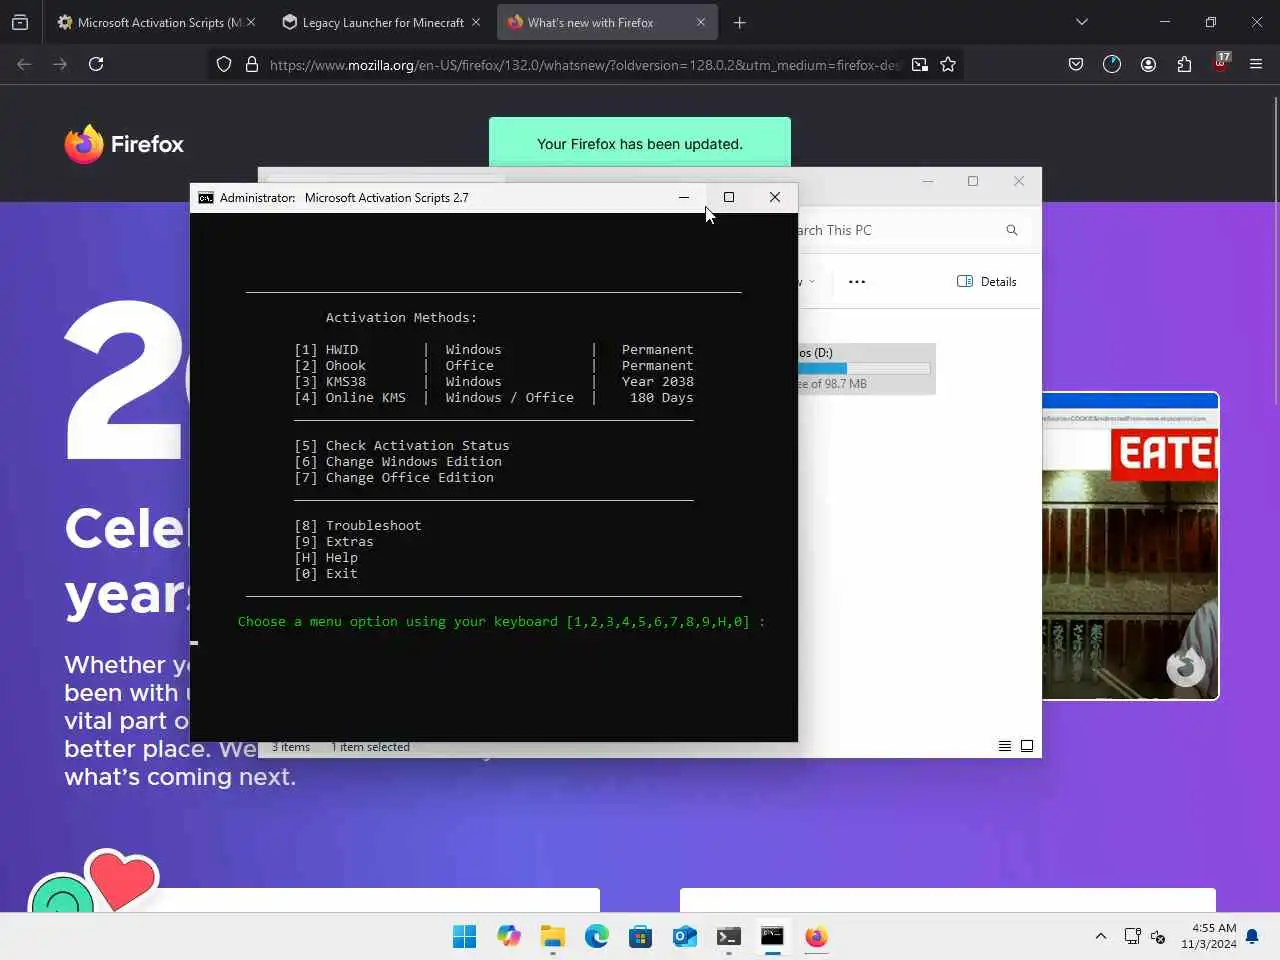This screenshot has height=960, width=1280.
Task: Click the Extras menu line
Action: [x=334, y=542]
